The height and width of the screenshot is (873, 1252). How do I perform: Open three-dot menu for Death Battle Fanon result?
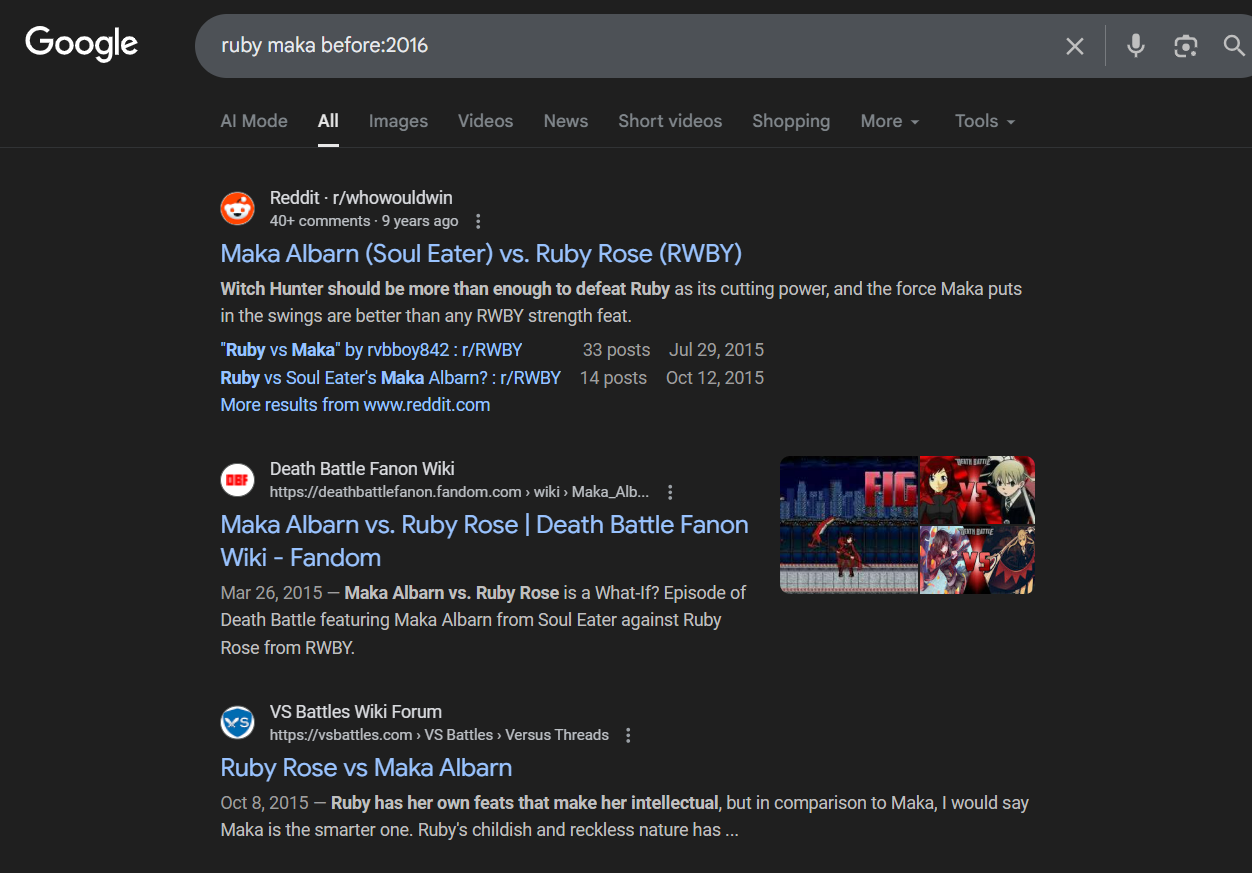click(670, 492)
